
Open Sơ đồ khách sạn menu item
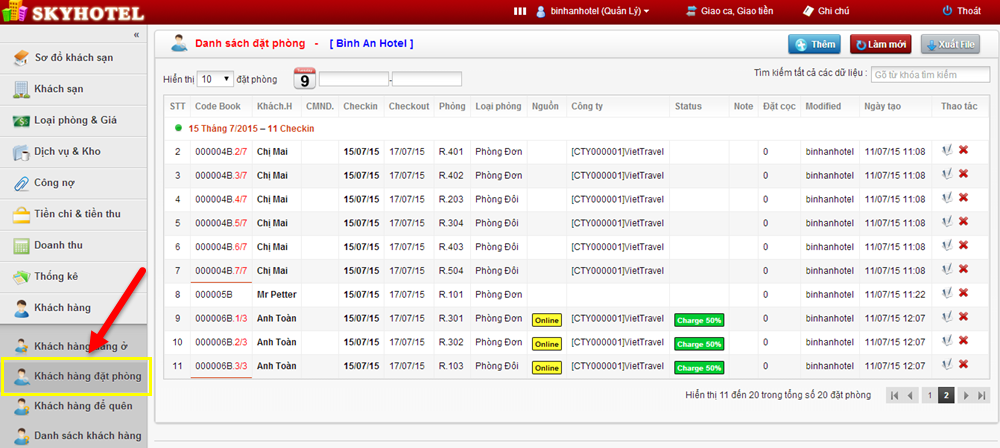74,57
